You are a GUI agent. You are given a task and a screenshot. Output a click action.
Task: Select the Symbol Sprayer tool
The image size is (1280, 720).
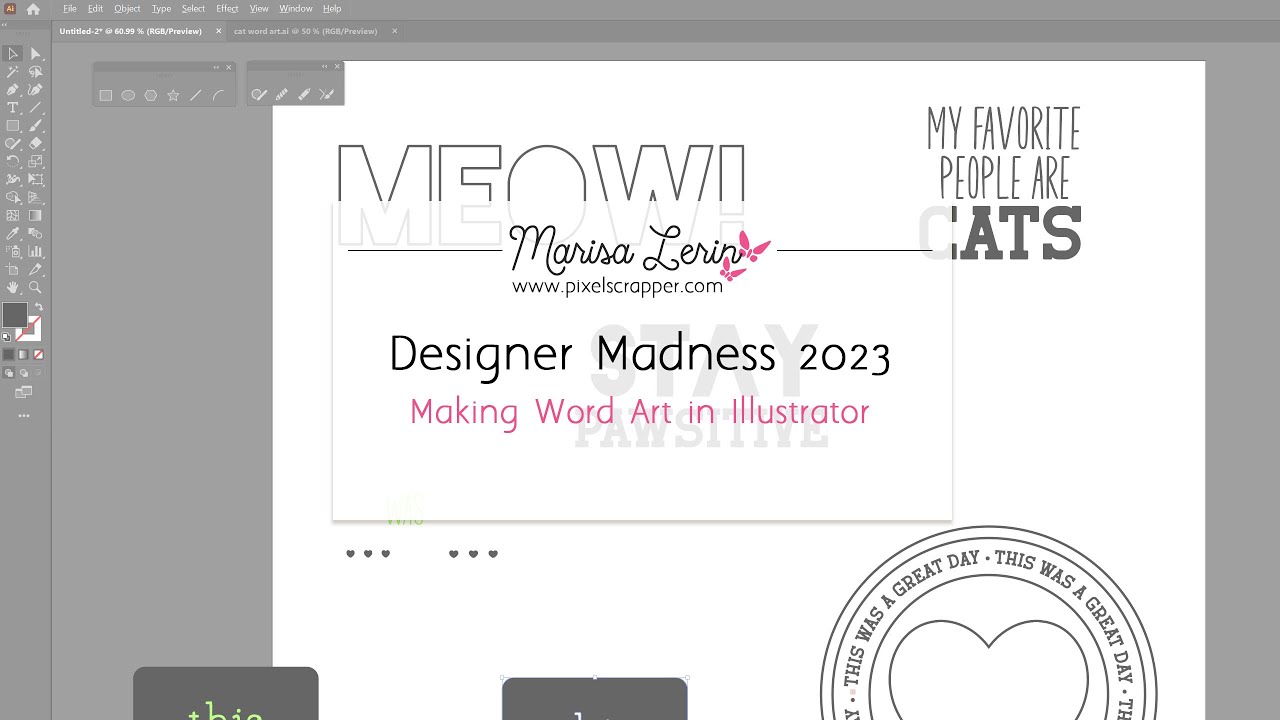pos(13,252)
